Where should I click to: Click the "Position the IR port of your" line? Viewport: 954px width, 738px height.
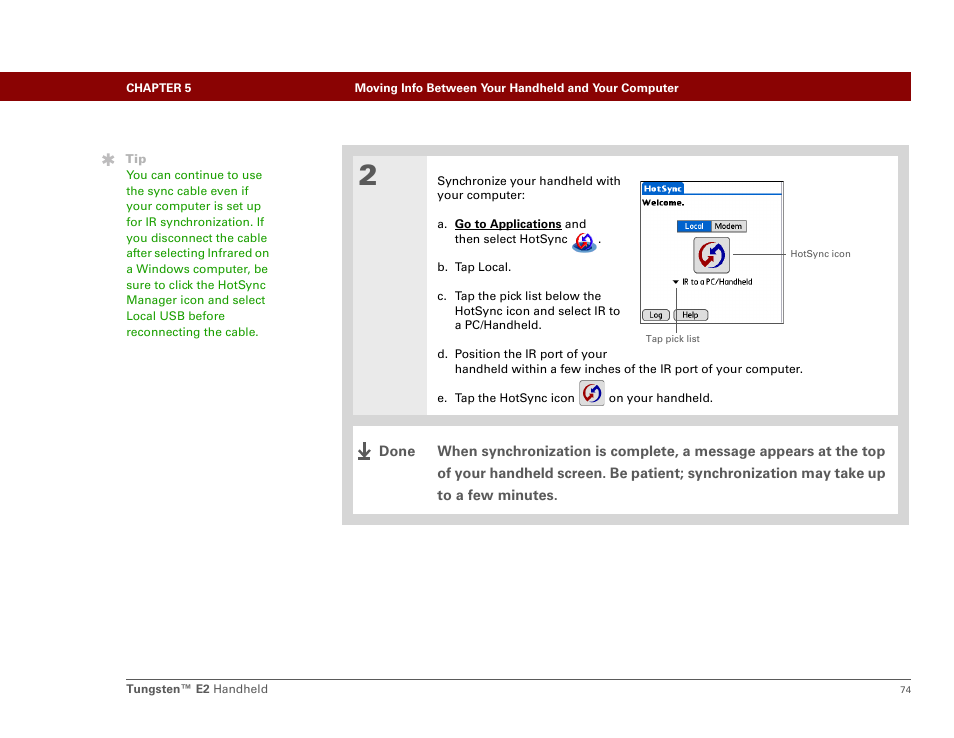(531, 354)
